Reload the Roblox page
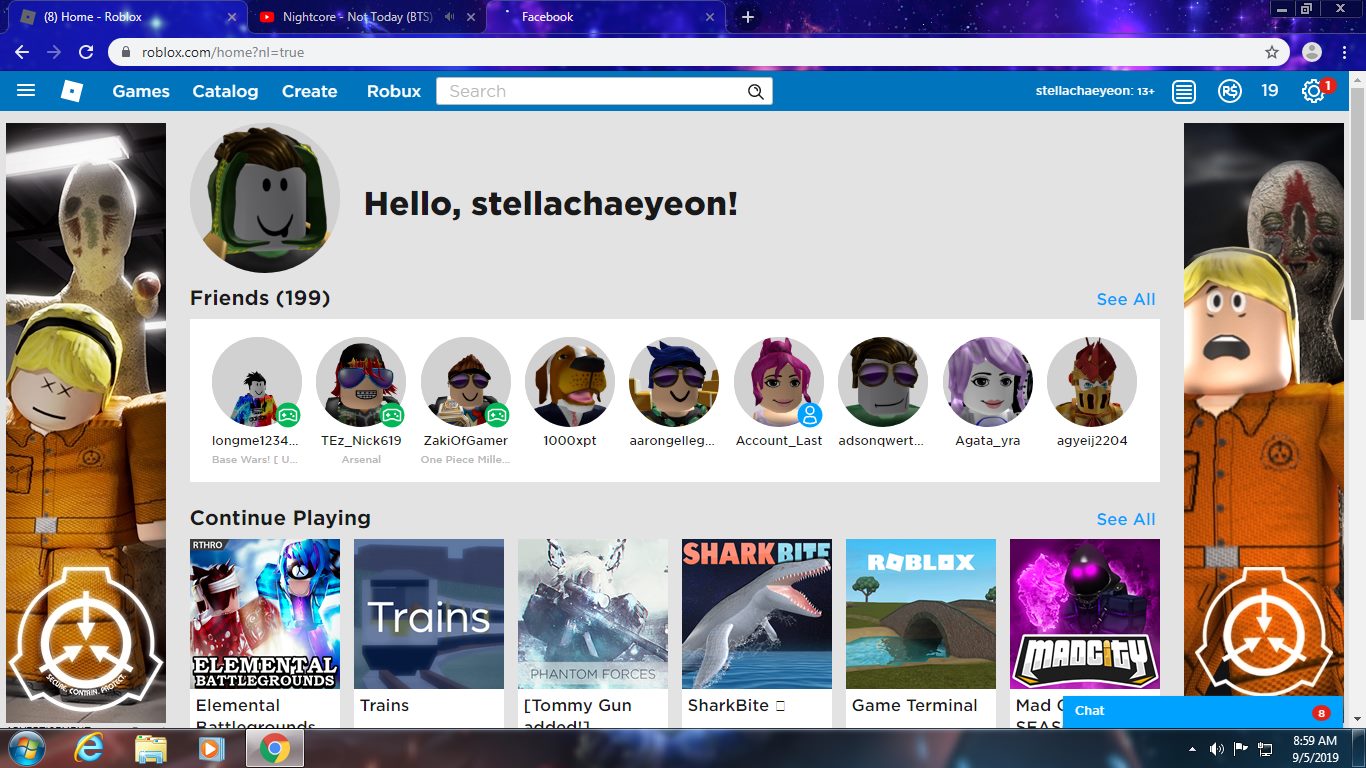 click(x=86, y=52)
